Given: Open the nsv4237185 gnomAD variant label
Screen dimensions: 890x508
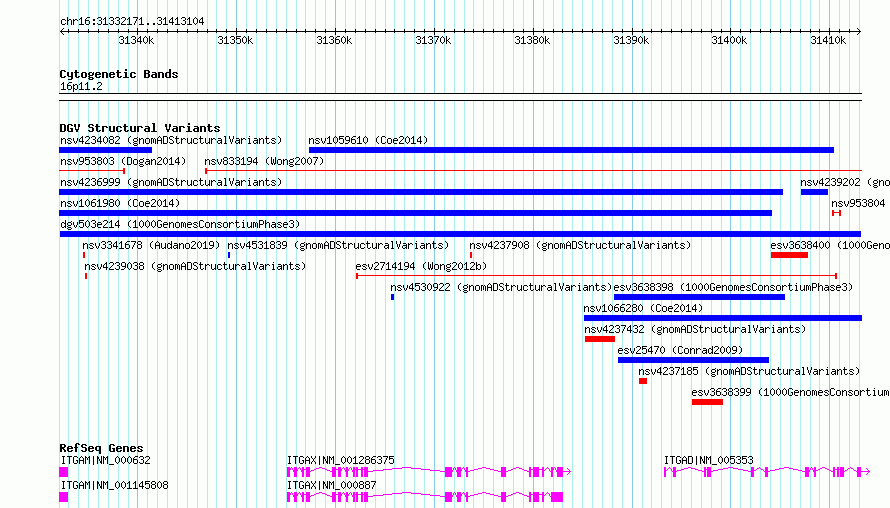Looking at the screenshot, I should (749, 372).
